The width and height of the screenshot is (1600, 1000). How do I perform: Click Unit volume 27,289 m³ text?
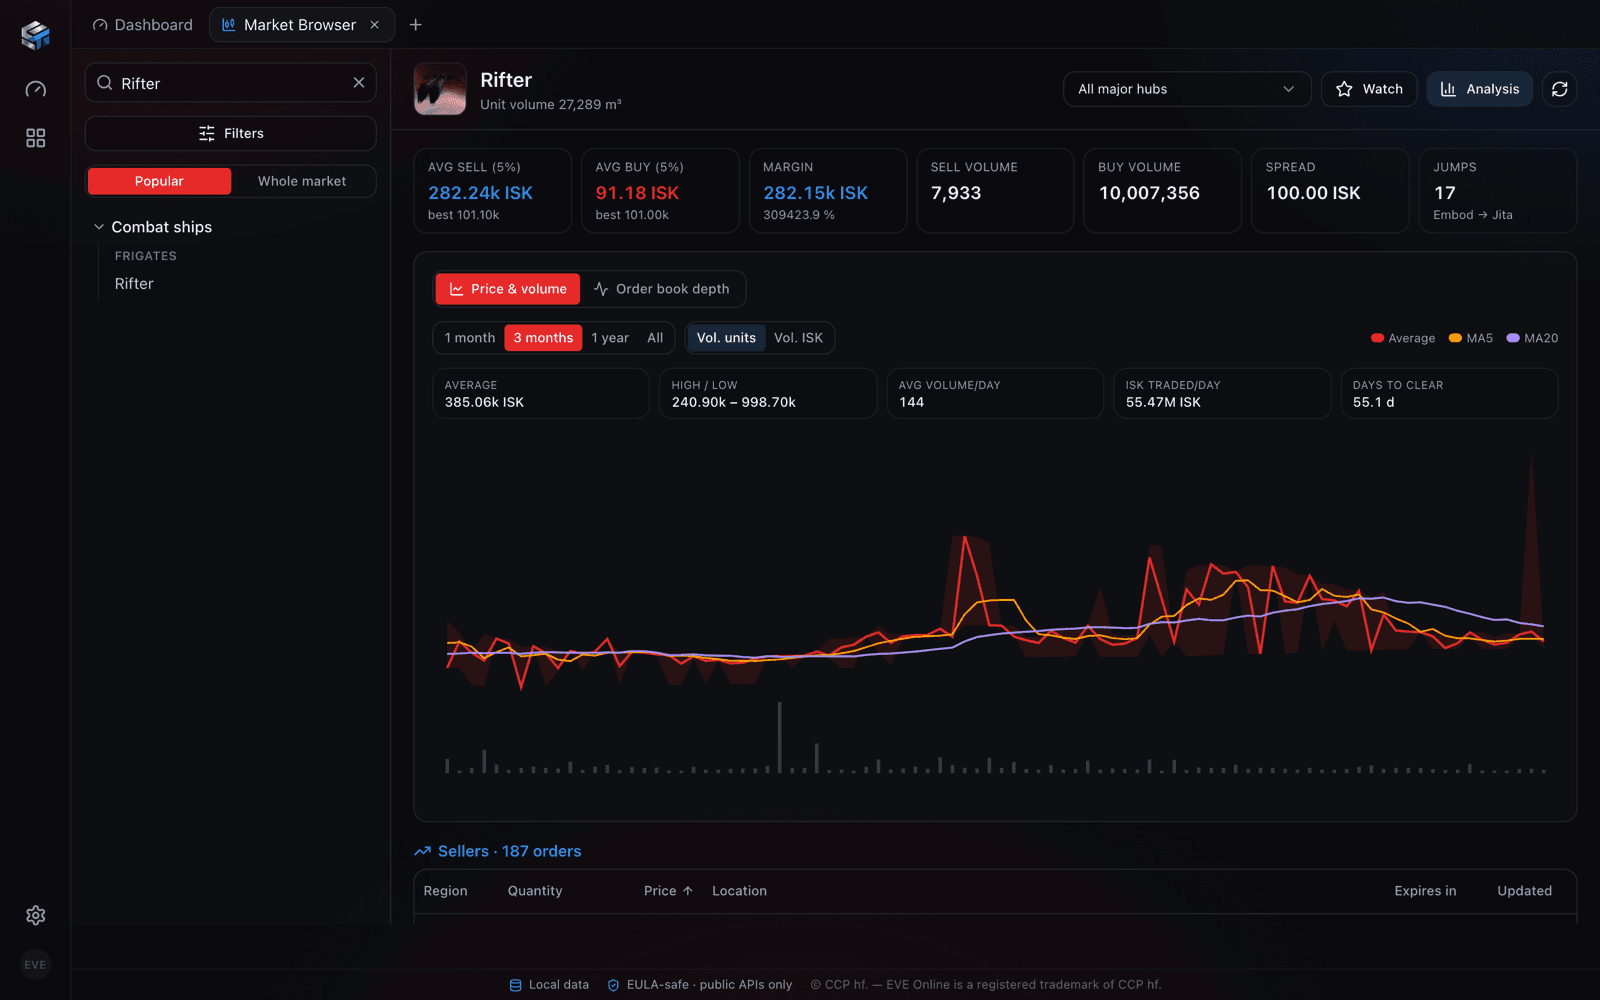coord(551,104)
